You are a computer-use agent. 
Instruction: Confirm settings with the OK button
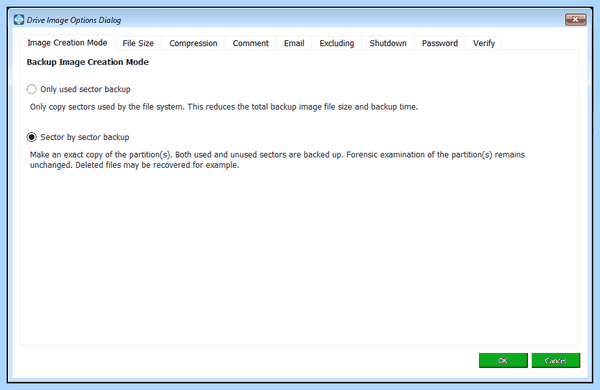pos(503,361)
